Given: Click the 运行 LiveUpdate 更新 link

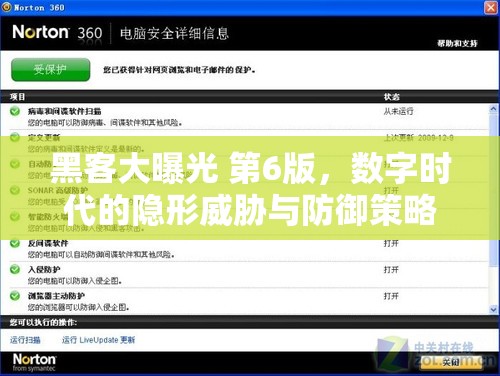Looking at the screenshot, I should point(98,340).
